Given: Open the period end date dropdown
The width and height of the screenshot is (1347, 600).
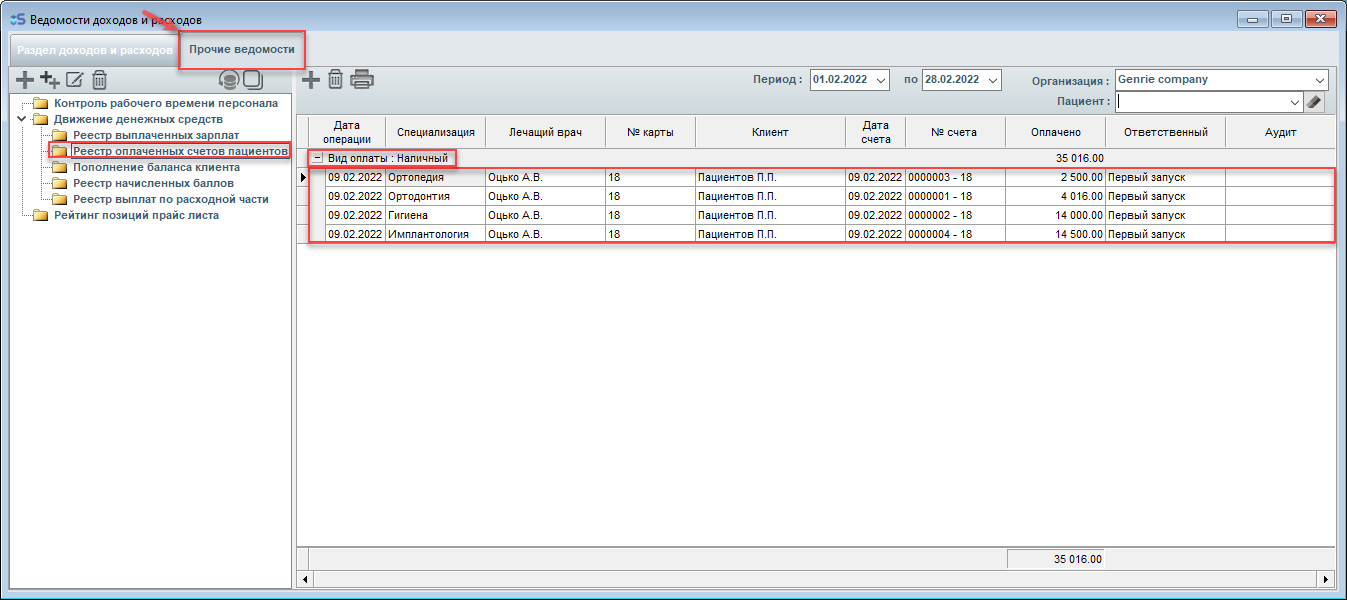Looking at the screenshot, I should point(993,80).
